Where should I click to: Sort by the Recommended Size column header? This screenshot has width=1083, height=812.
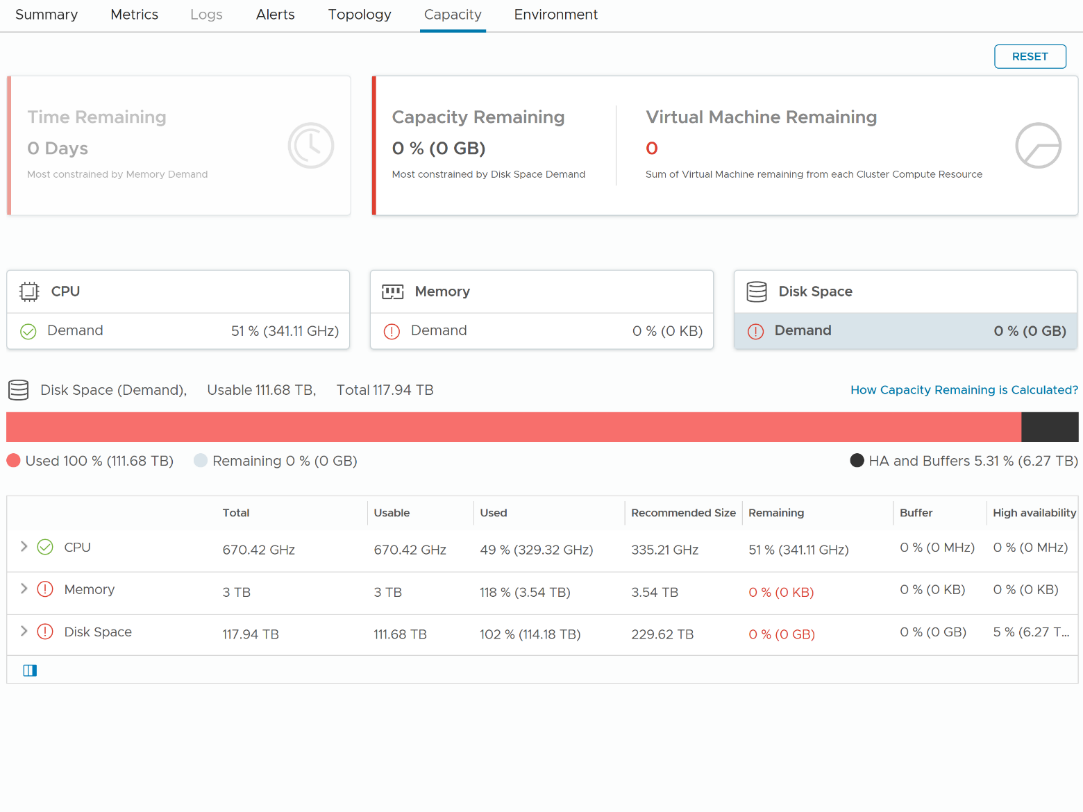[683, 513]
